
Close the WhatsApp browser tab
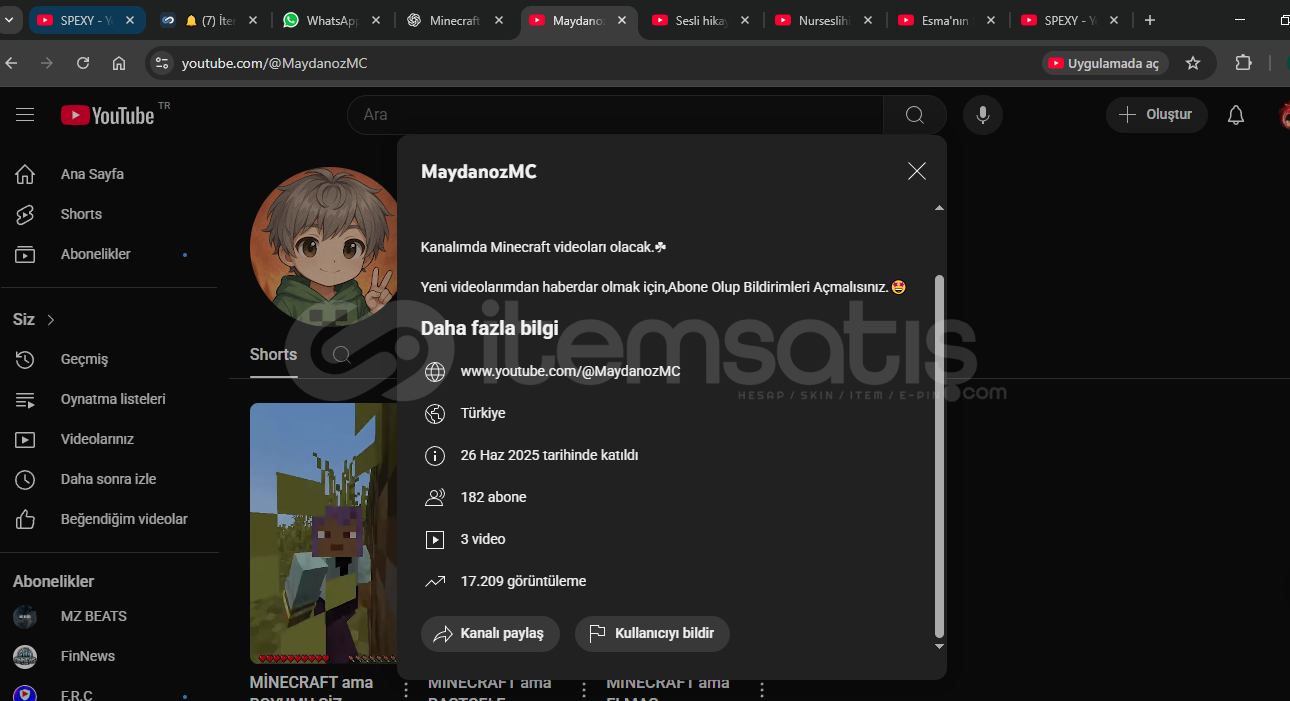click(376, 20)
